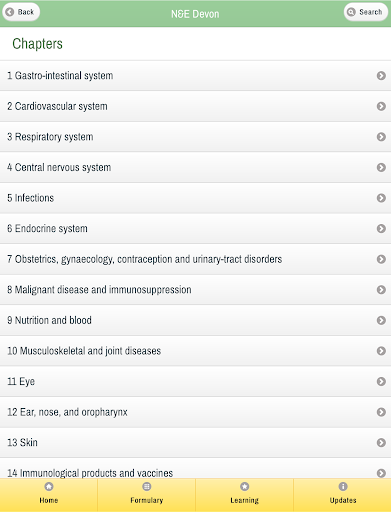Open the Updates info icon
The height and width of the screenshot is (512, 391).
(x=343, y=487)
